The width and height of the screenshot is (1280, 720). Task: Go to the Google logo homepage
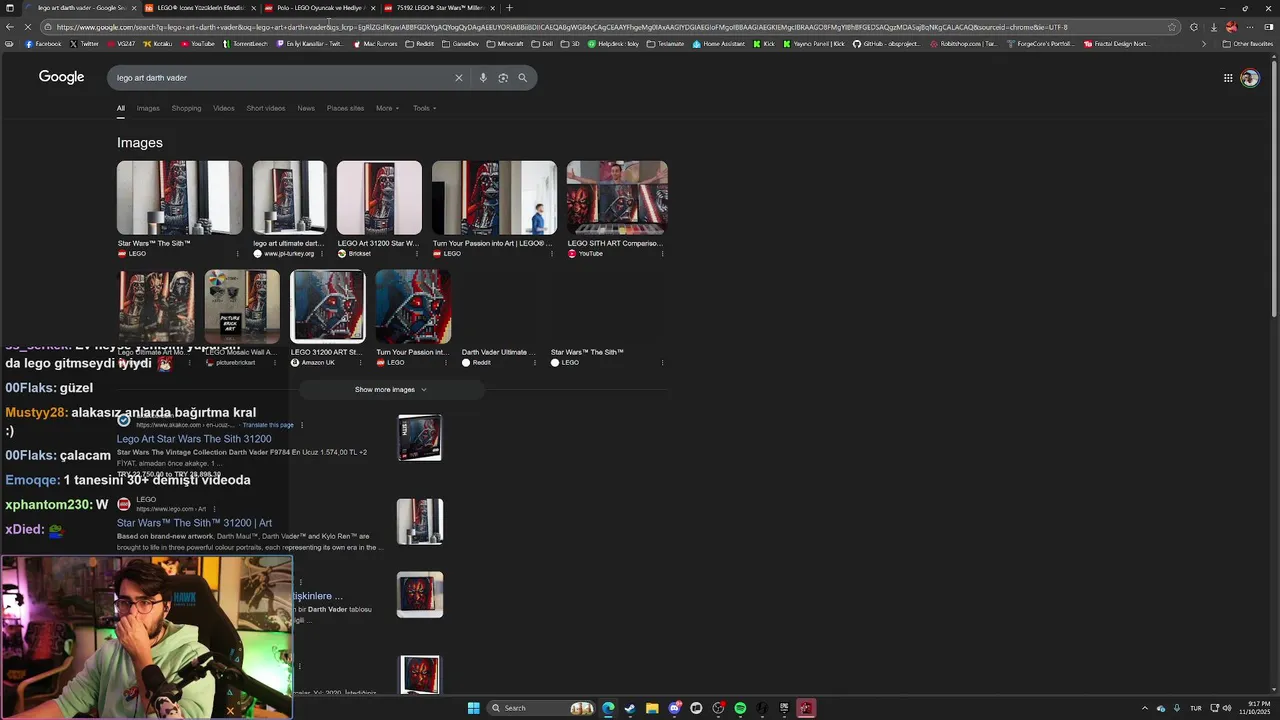pos(61,77)
